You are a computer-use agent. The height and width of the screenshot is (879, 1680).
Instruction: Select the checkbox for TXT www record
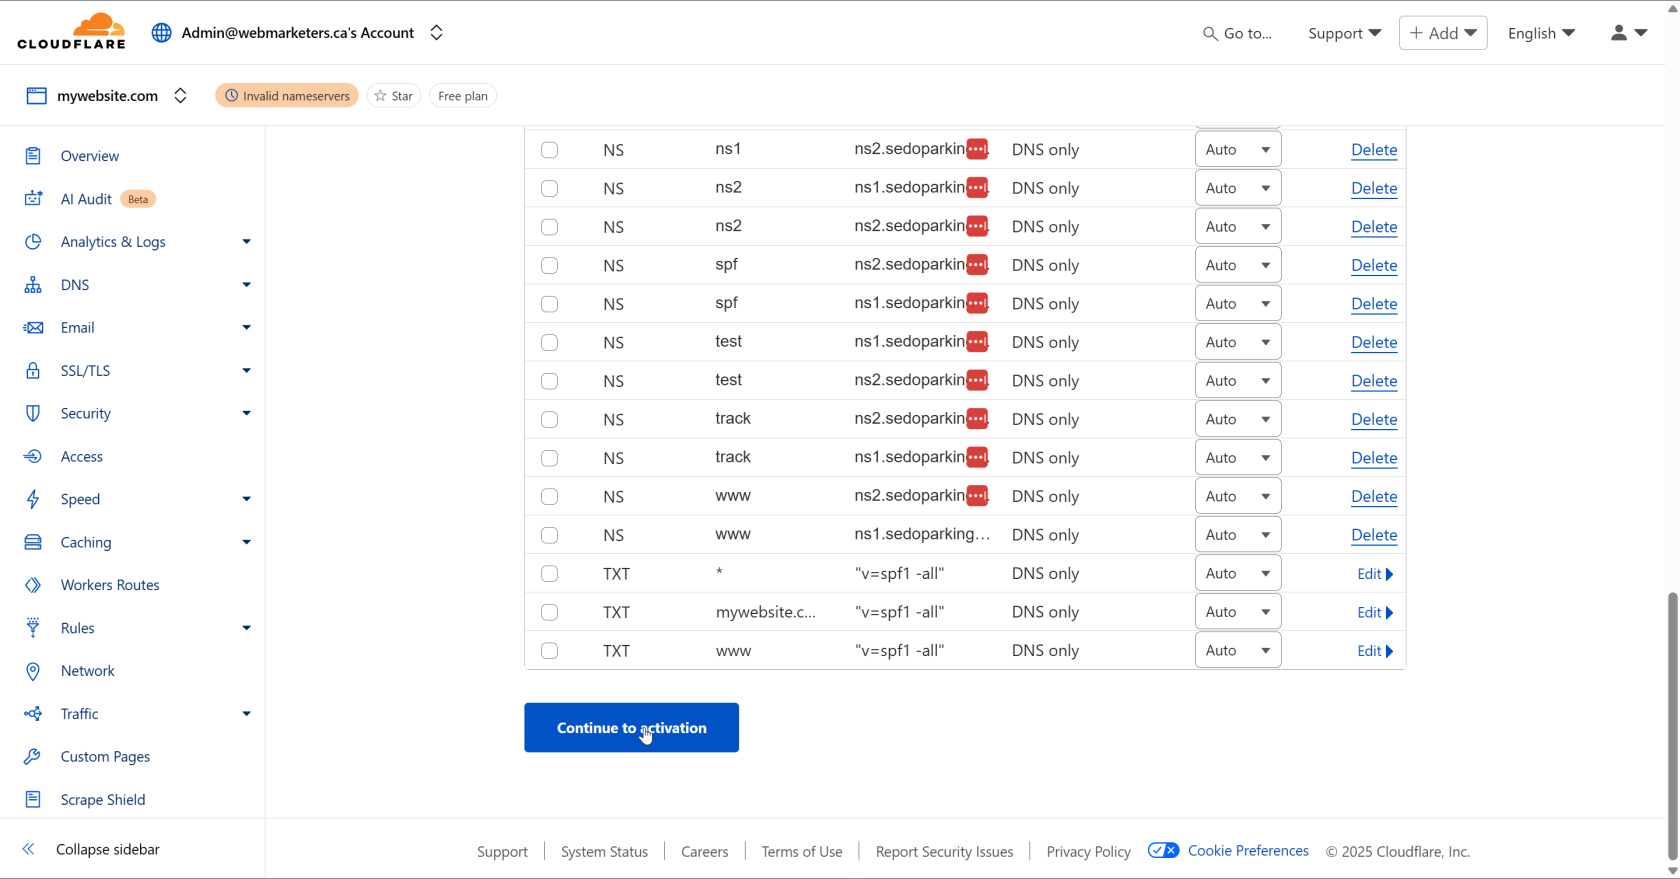549,651
